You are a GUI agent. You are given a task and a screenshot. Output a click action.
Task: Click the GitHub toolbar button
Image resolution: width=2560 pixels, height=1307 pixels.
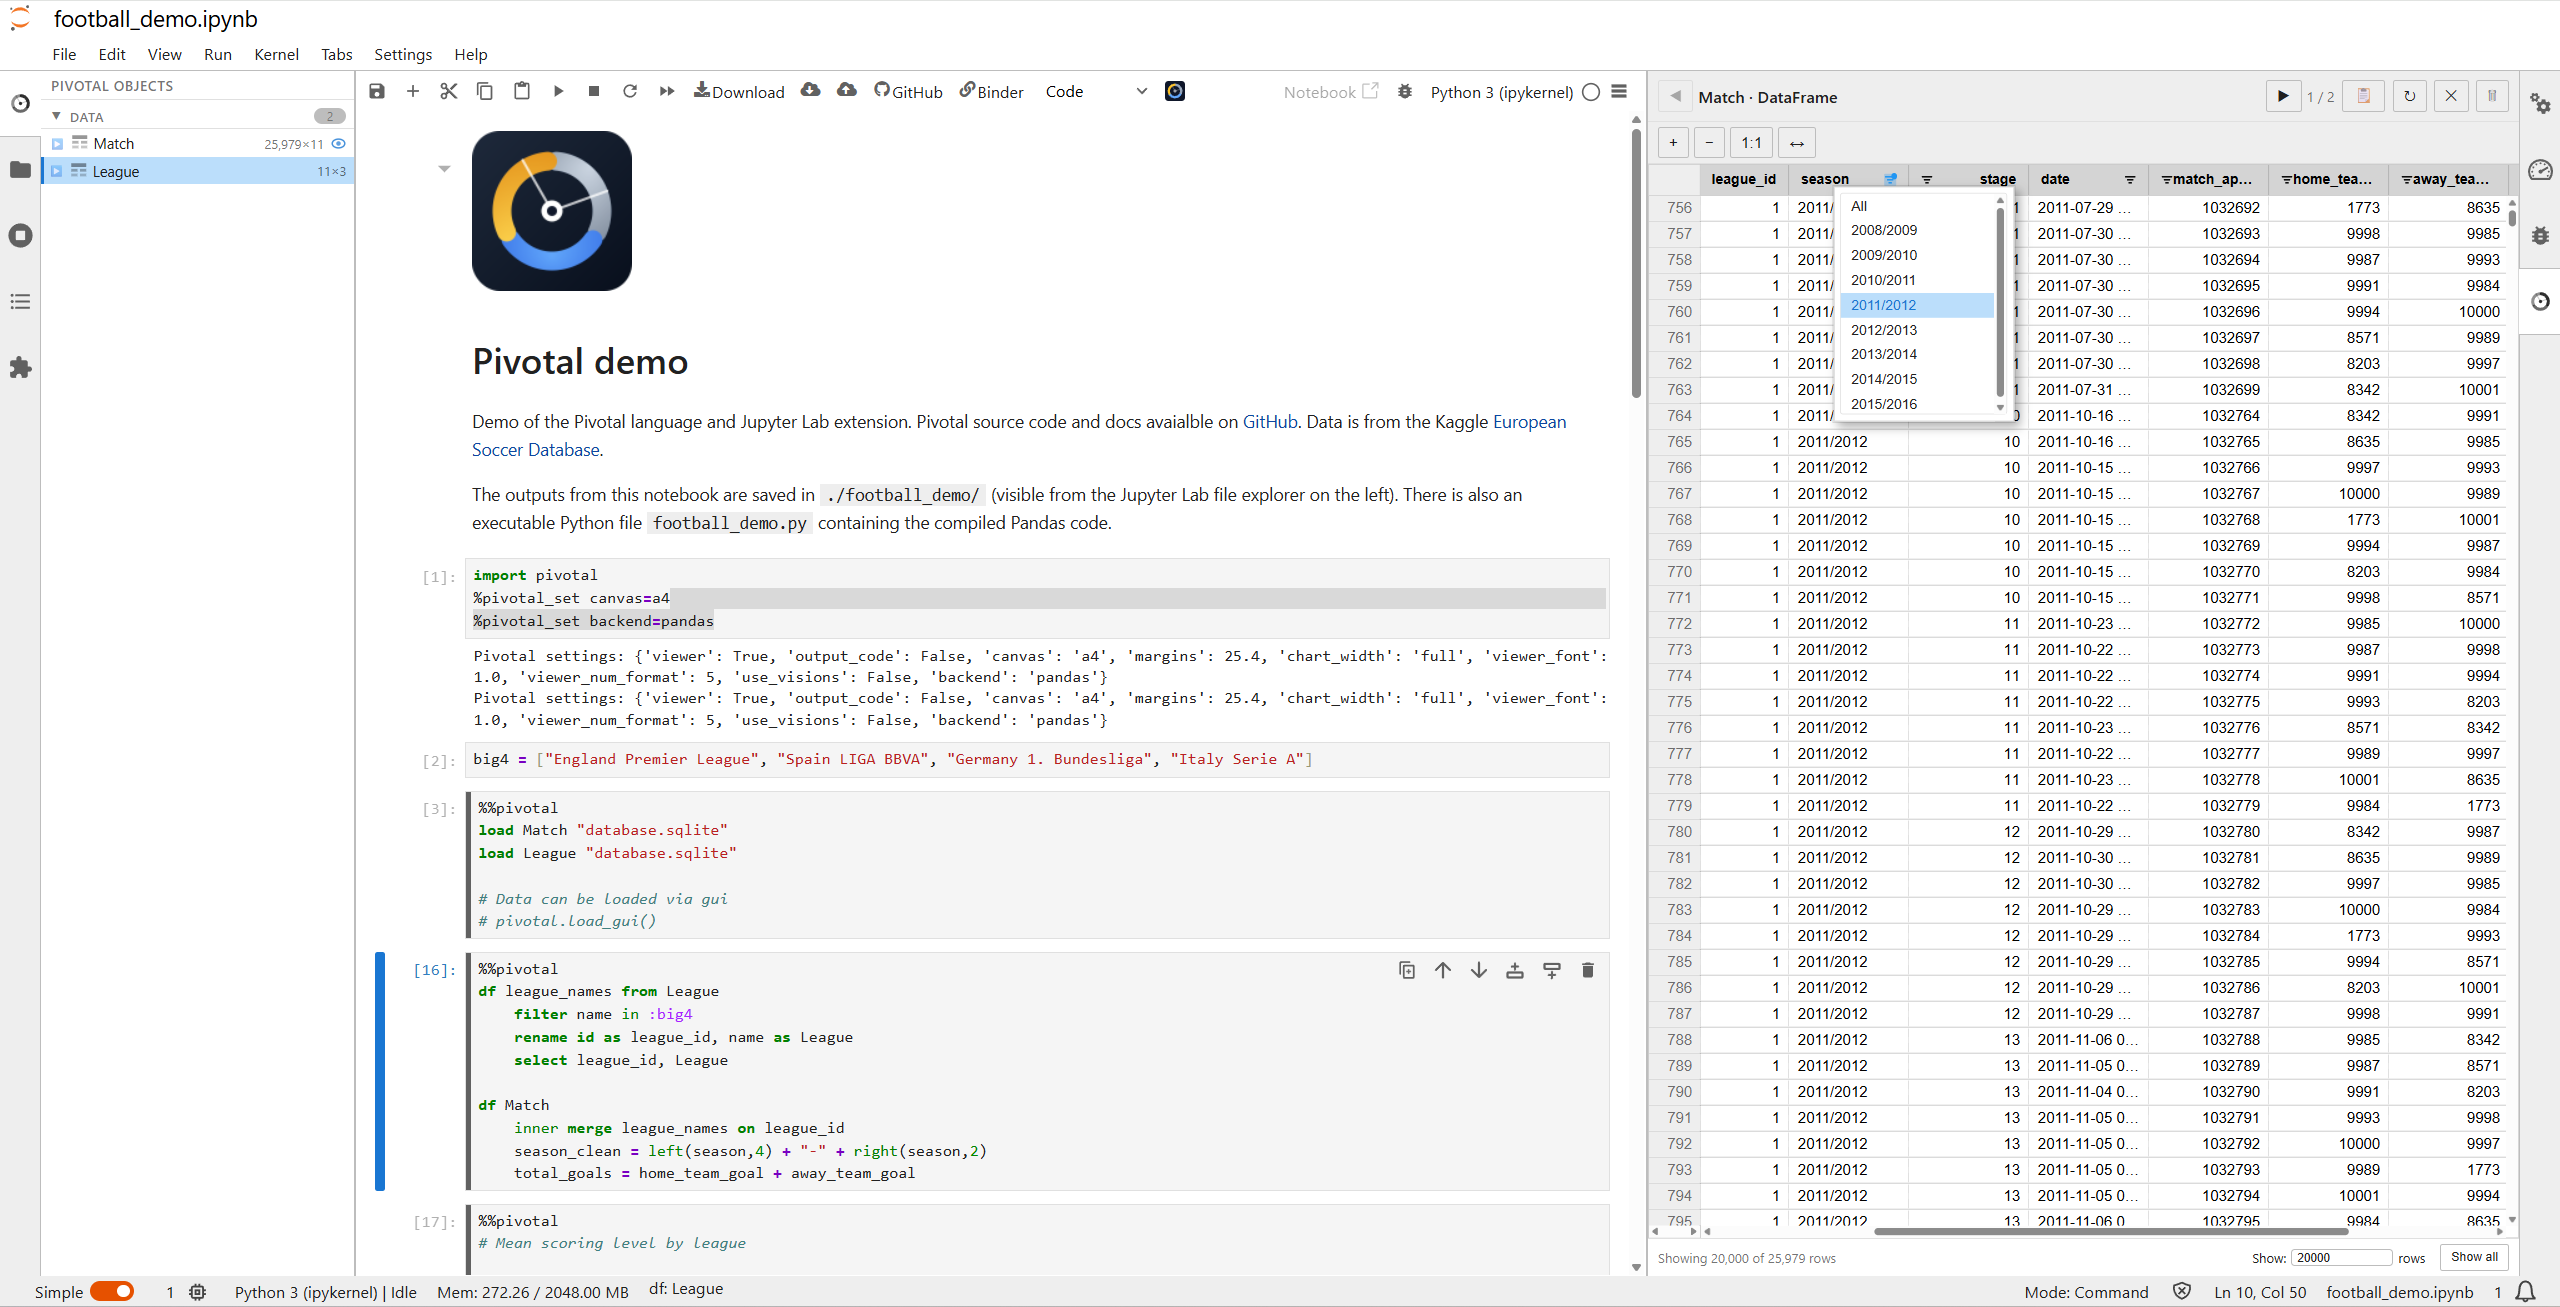point(908,91)
